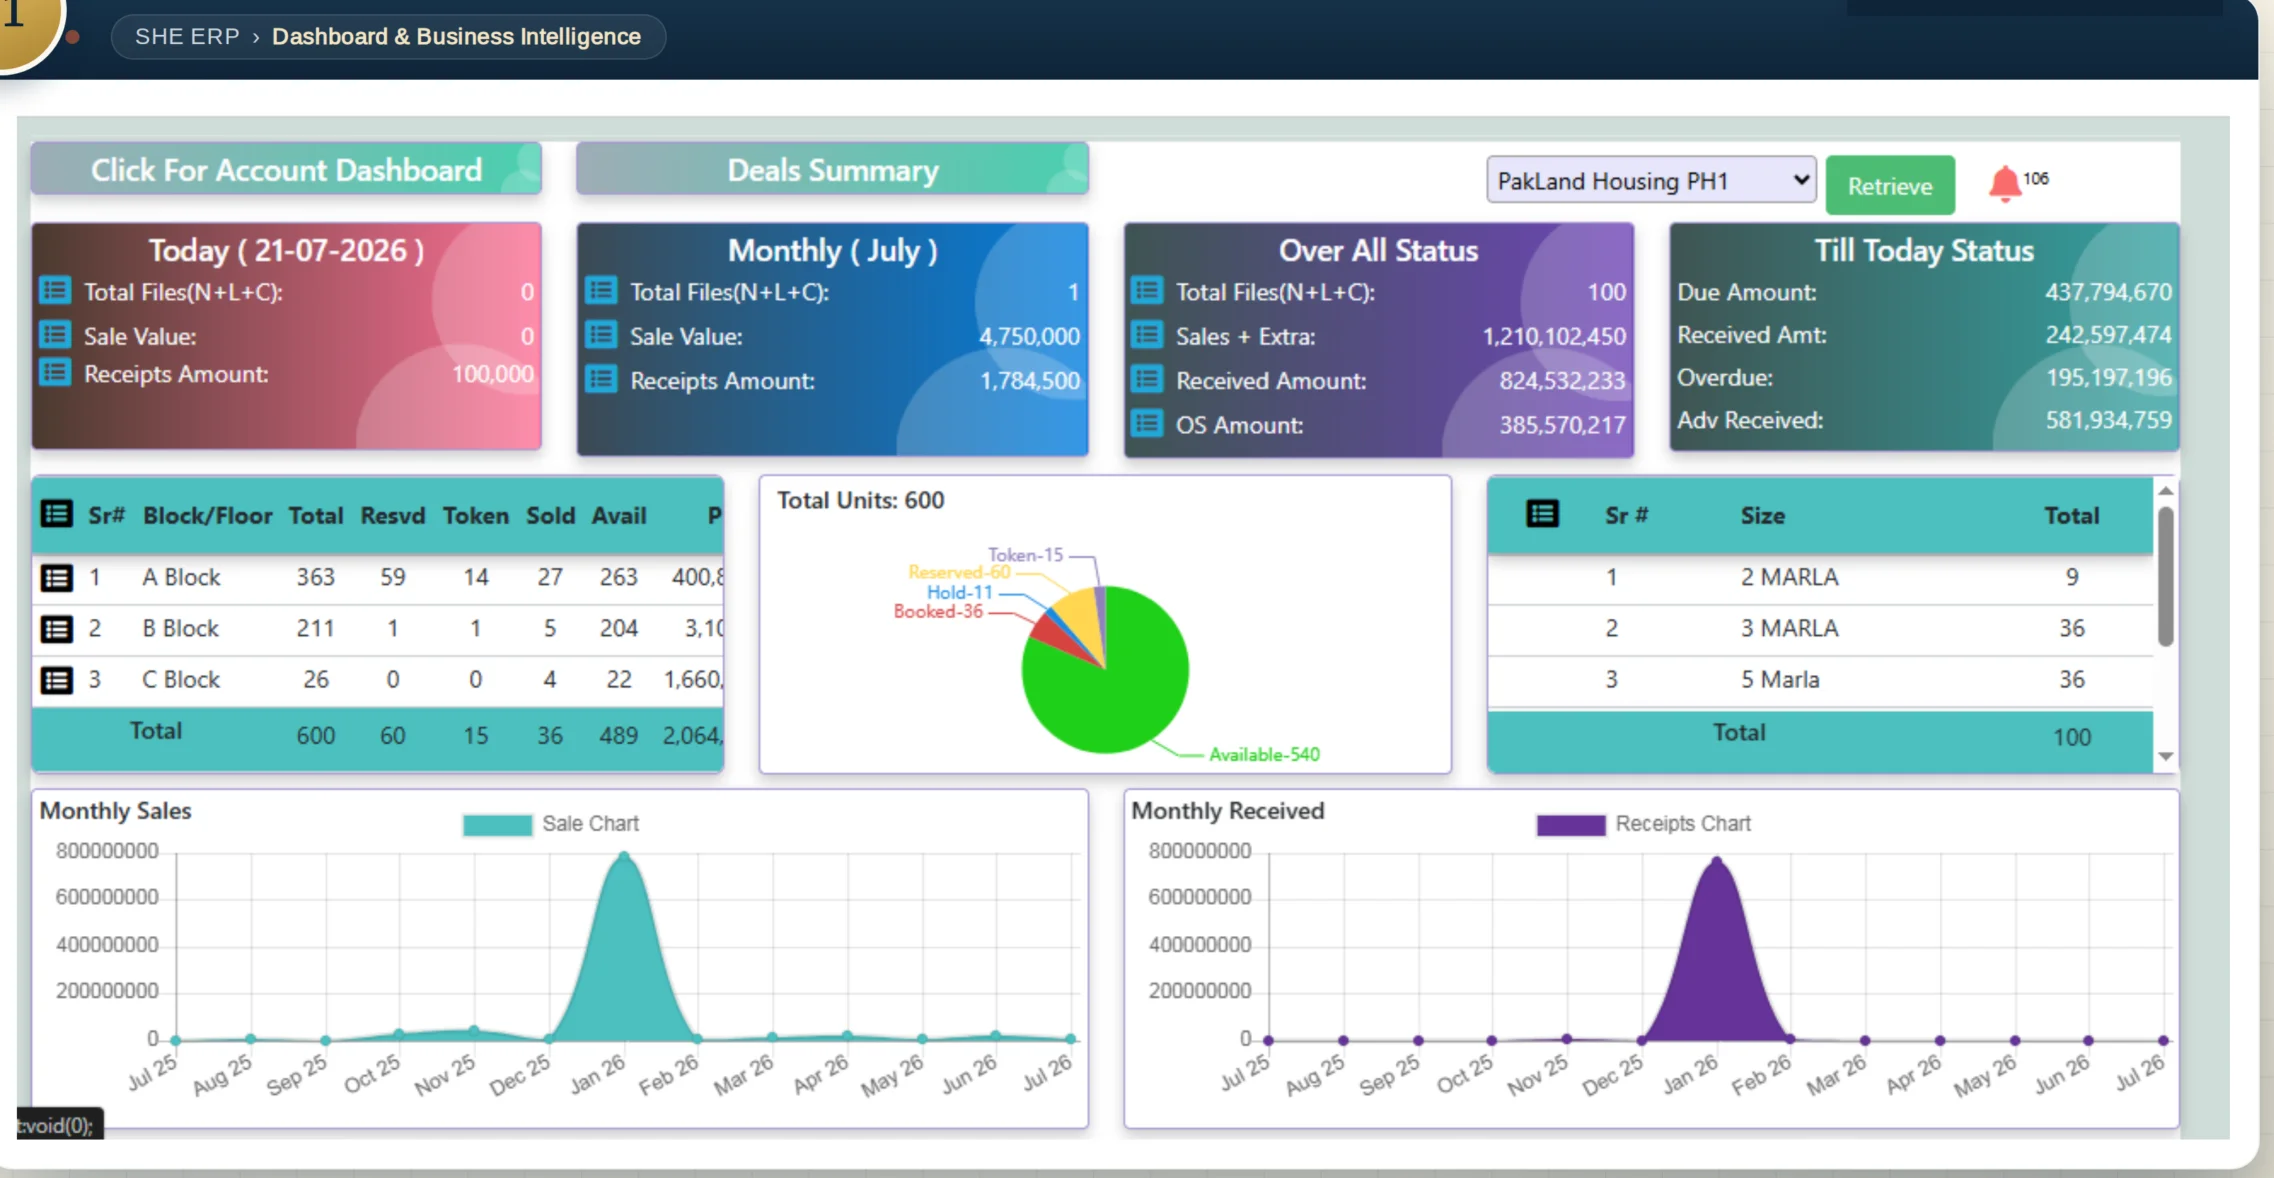Open details icon for C Block row
Screen dimensions: 2274x1178
tap(56, 680)
